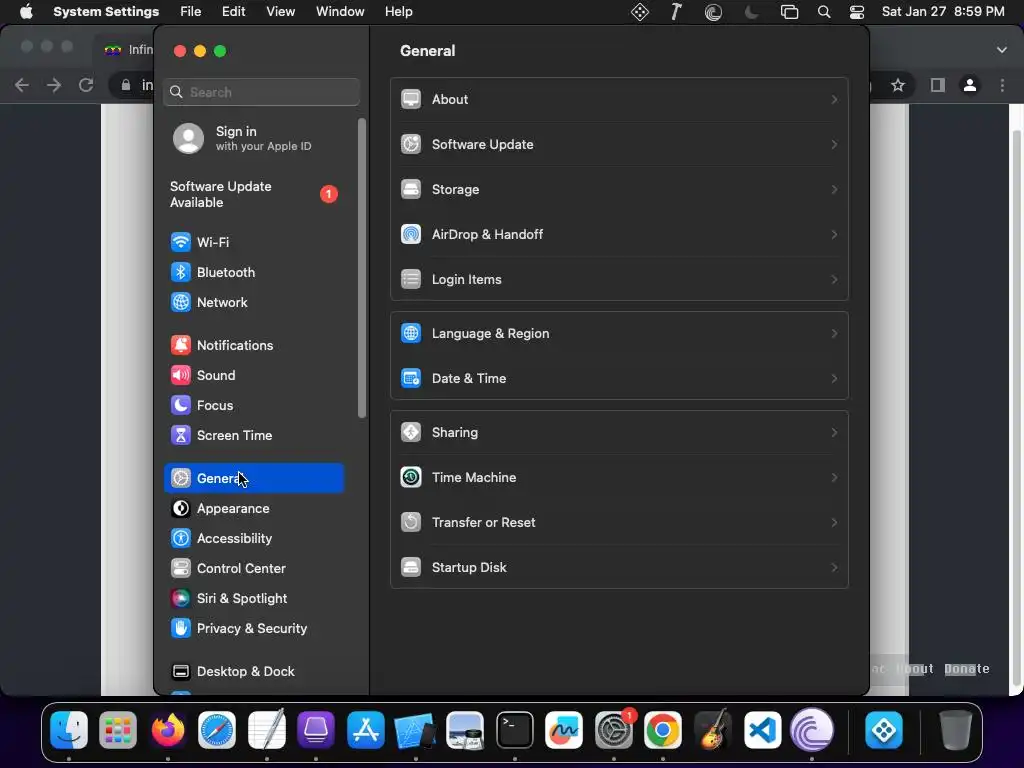This screenshot has width=1024, height=768.
Task: Click the Software Update gear icon
Action: click(411, 144)
